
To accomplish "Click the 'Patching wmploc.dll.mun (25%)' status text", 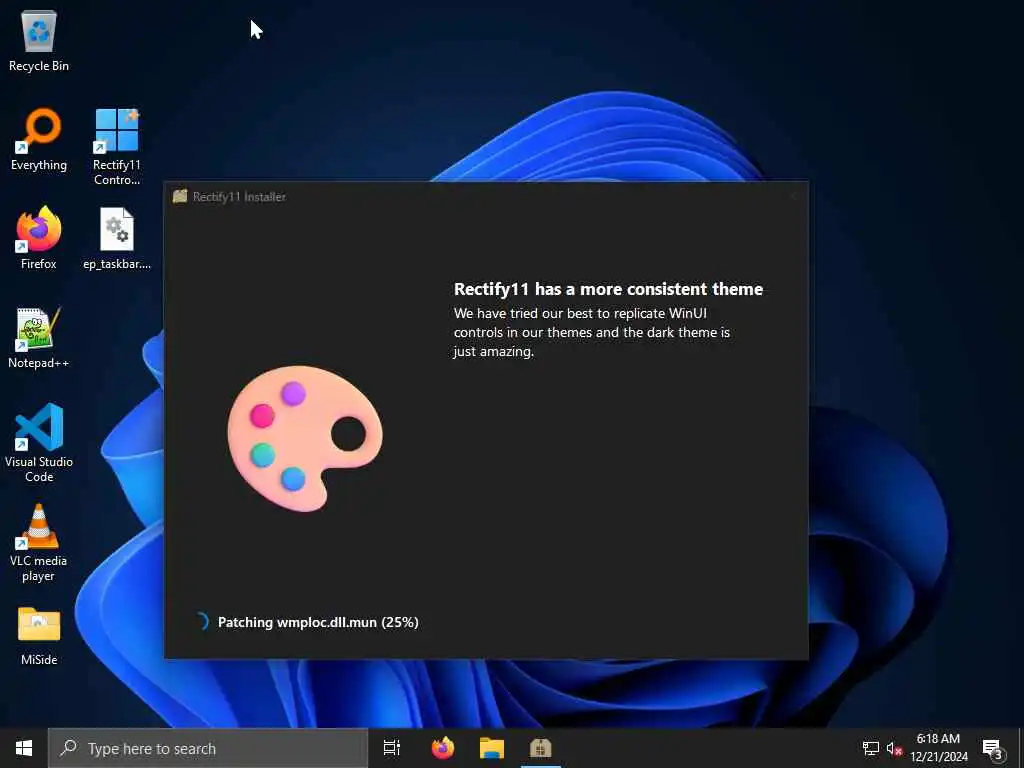I will [318, 622].
